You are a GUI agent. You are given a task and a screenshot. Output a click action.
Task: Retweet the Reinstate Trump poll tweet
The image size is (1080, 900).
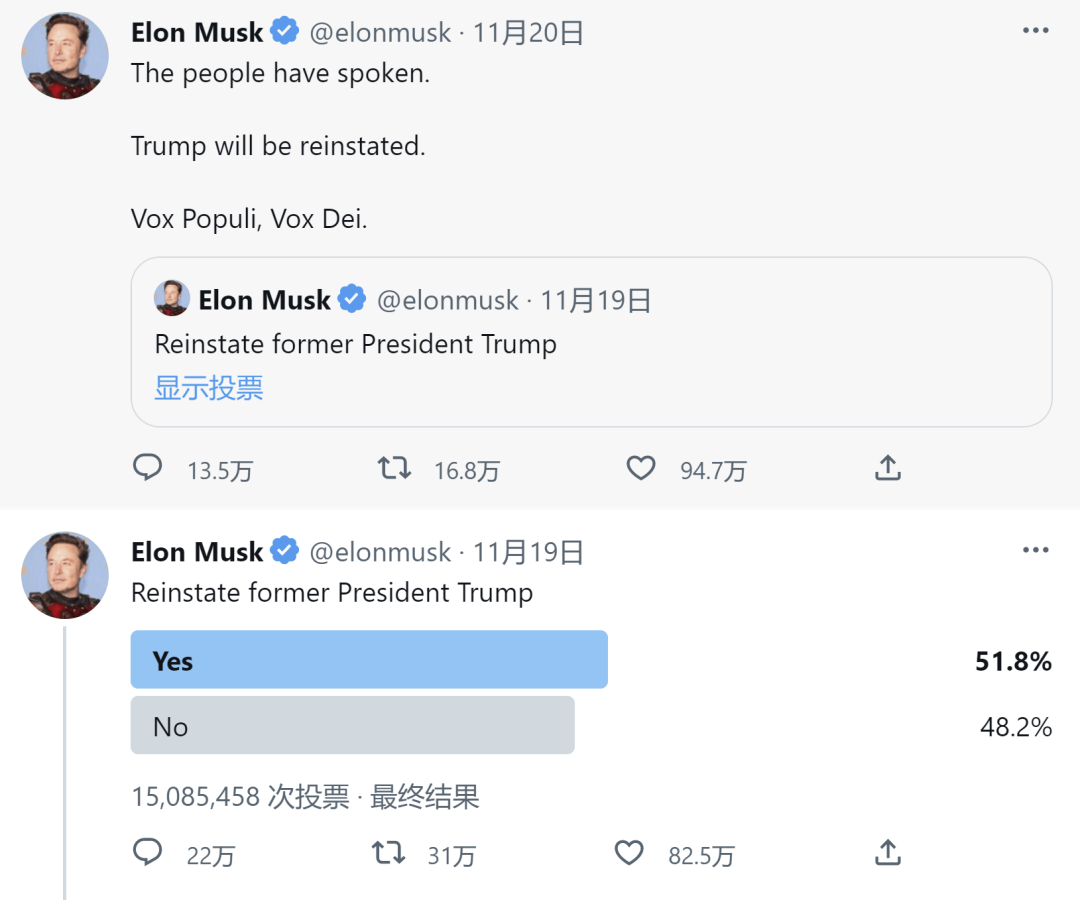[x=388, y=853]
